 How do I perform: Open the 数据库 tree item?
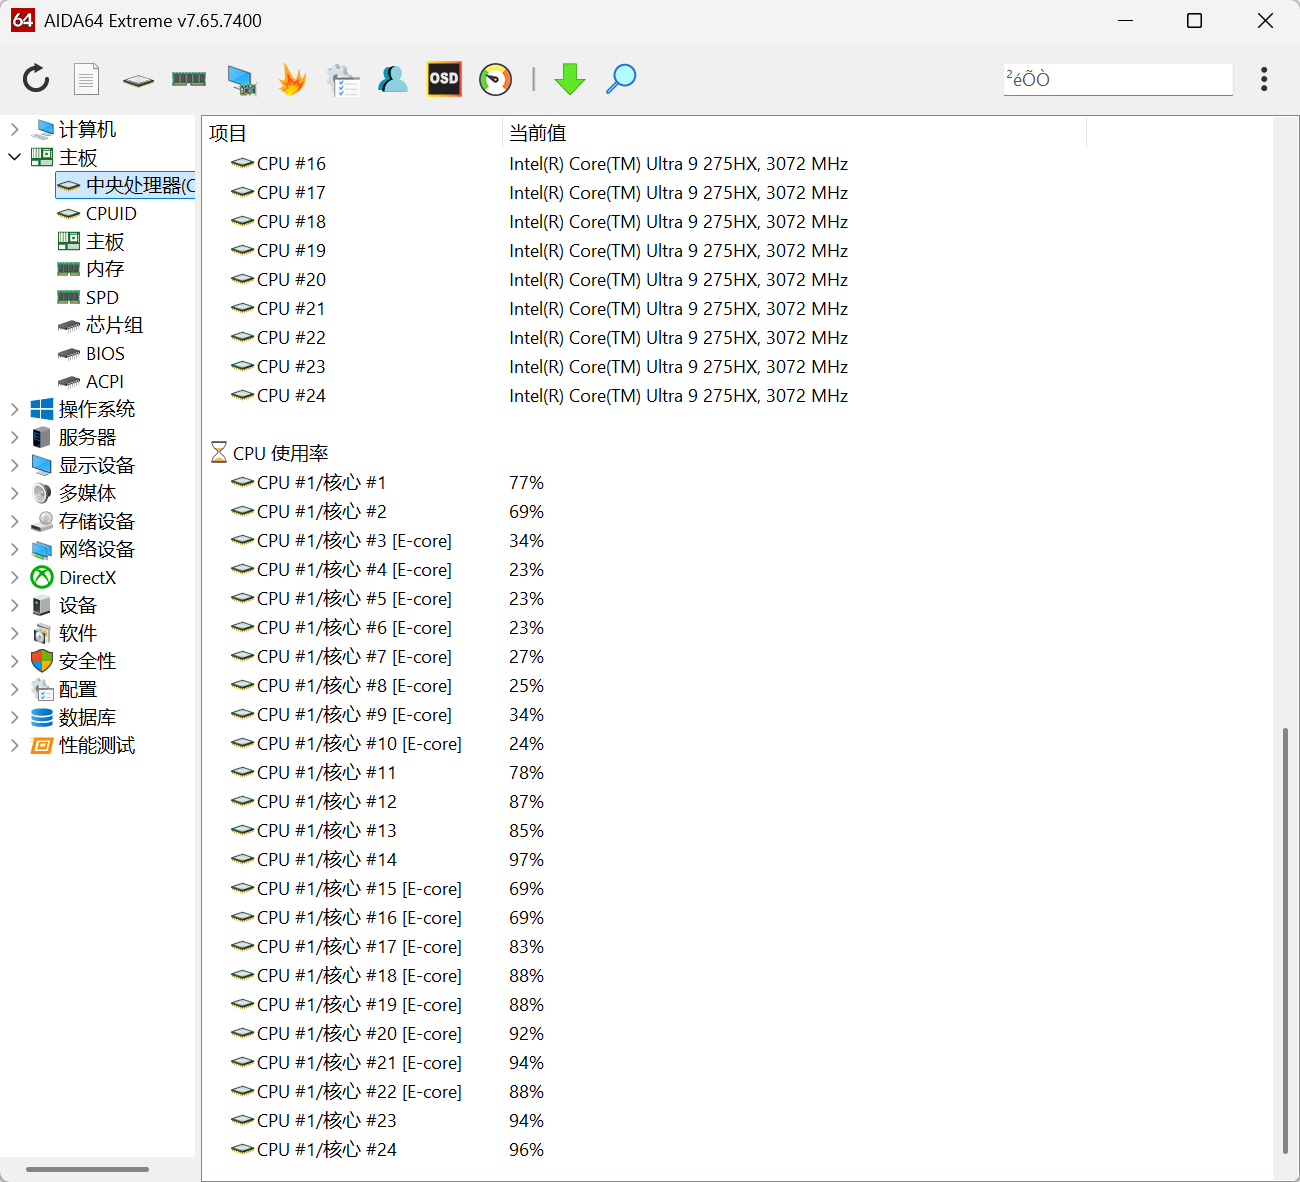pyautogui.click(x=87, y=717)
